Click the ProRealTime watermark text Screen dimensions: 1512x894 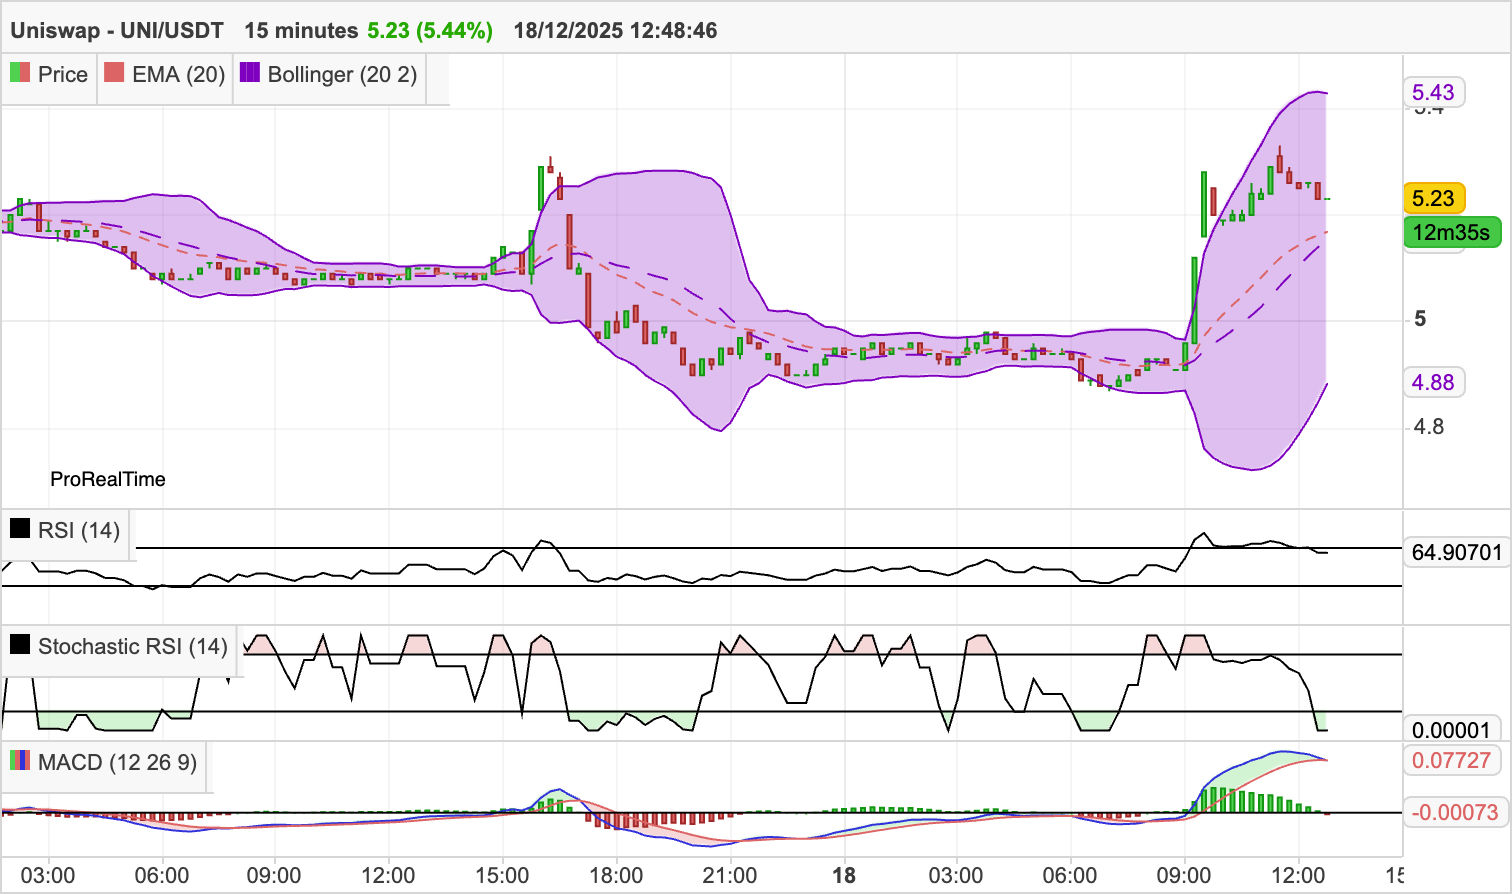[x=108, y=479]
